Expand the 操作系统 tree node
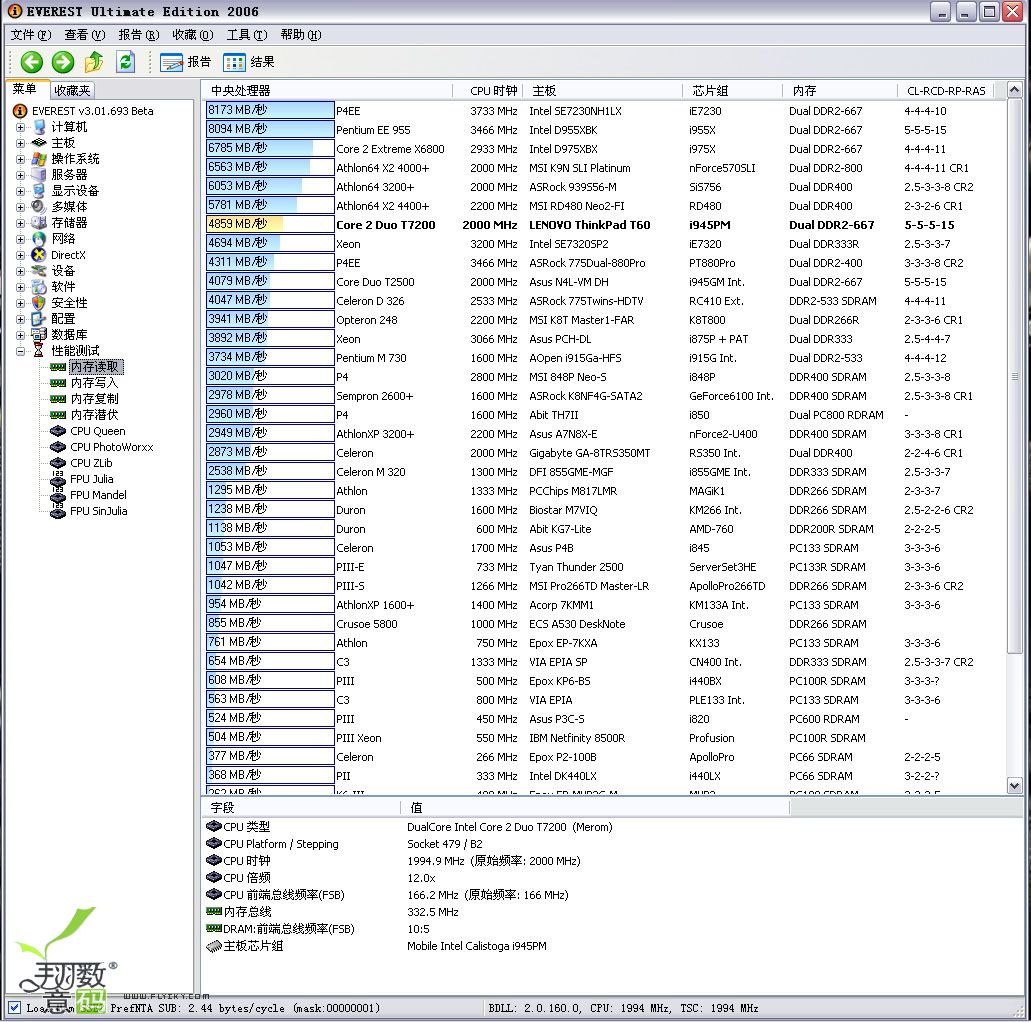The height and width of the screenshot is (1022, 1031). pos(20,158)
